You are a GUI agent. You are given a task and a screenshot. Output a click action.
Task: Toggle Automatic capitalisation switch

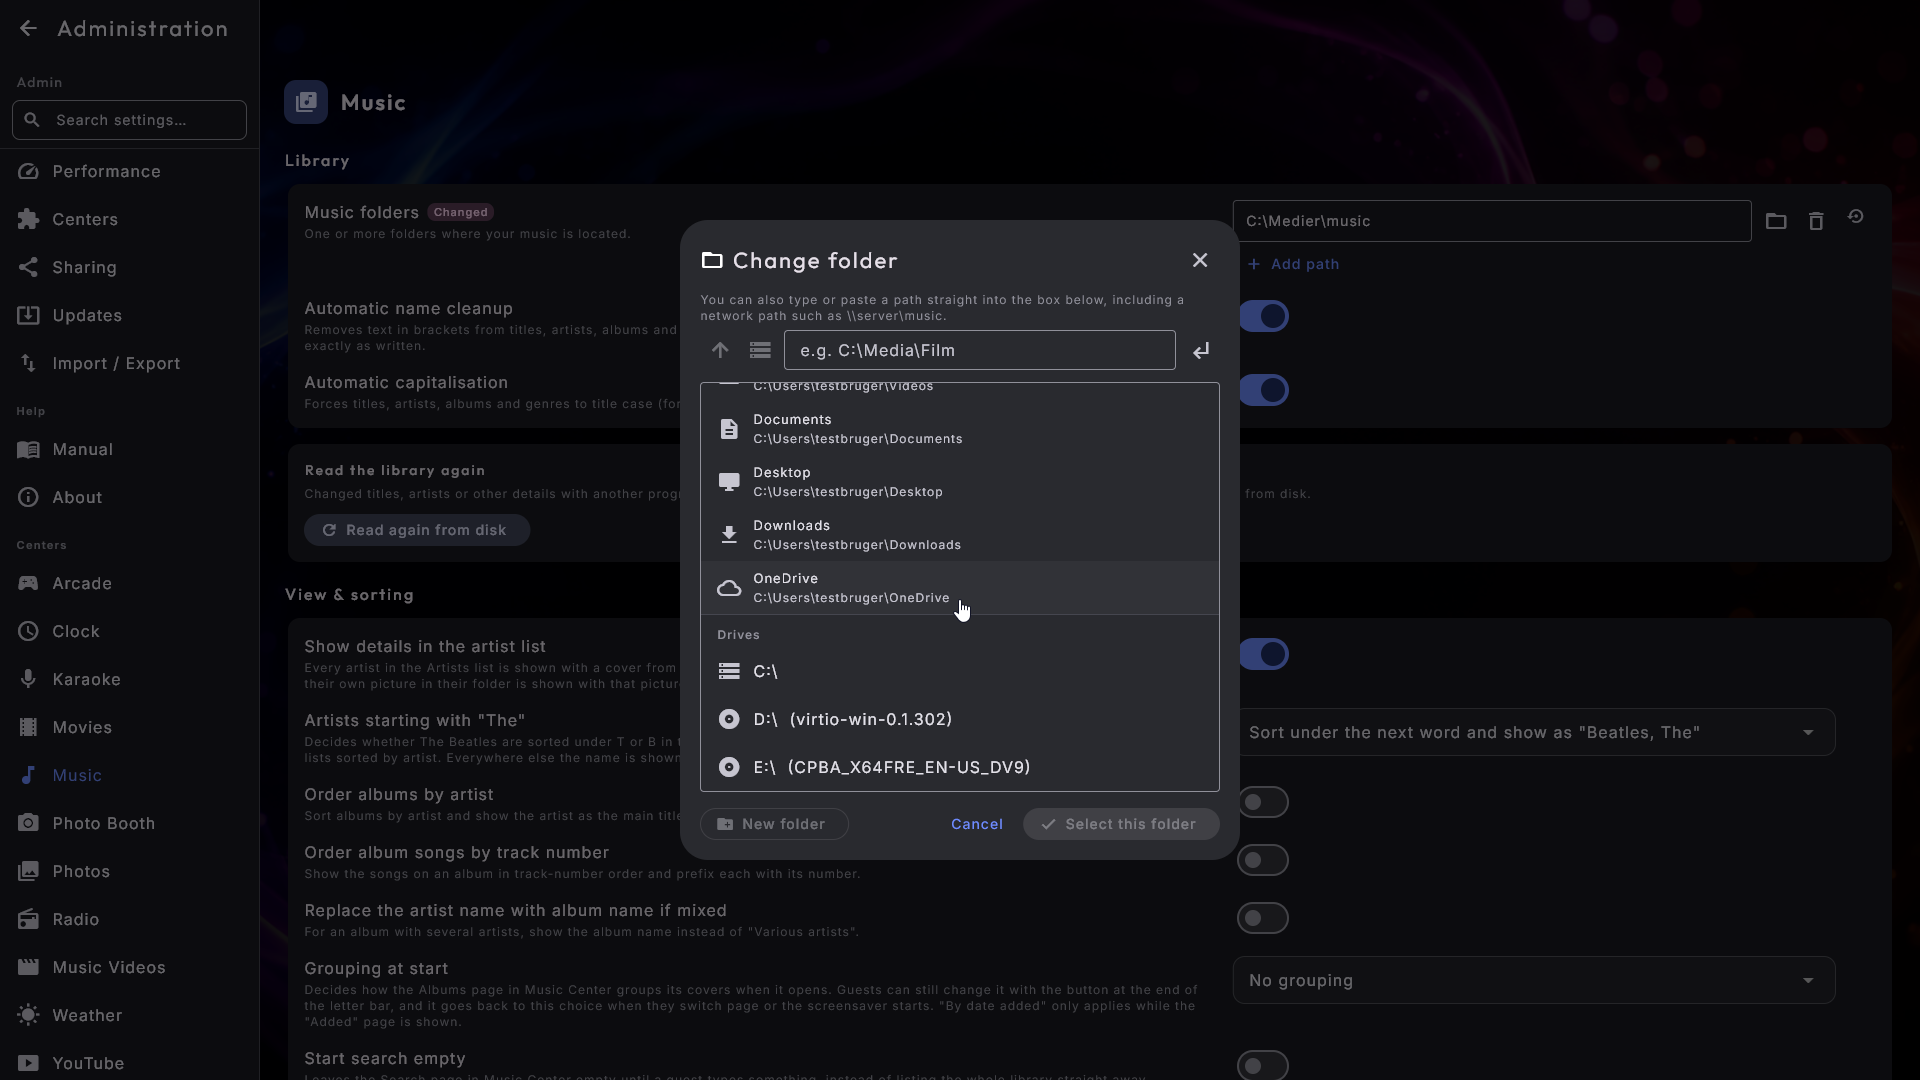[1263, 390]
